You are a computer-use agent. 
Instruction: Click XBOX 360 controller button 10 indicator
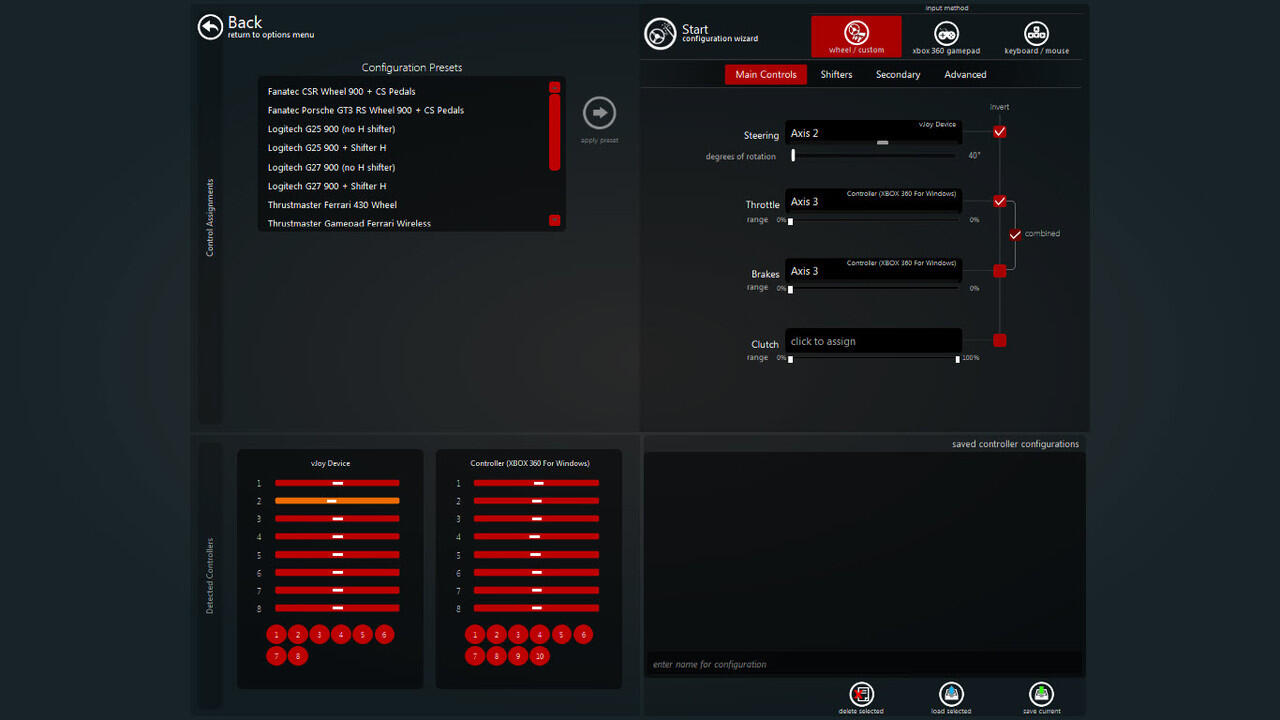540,656
